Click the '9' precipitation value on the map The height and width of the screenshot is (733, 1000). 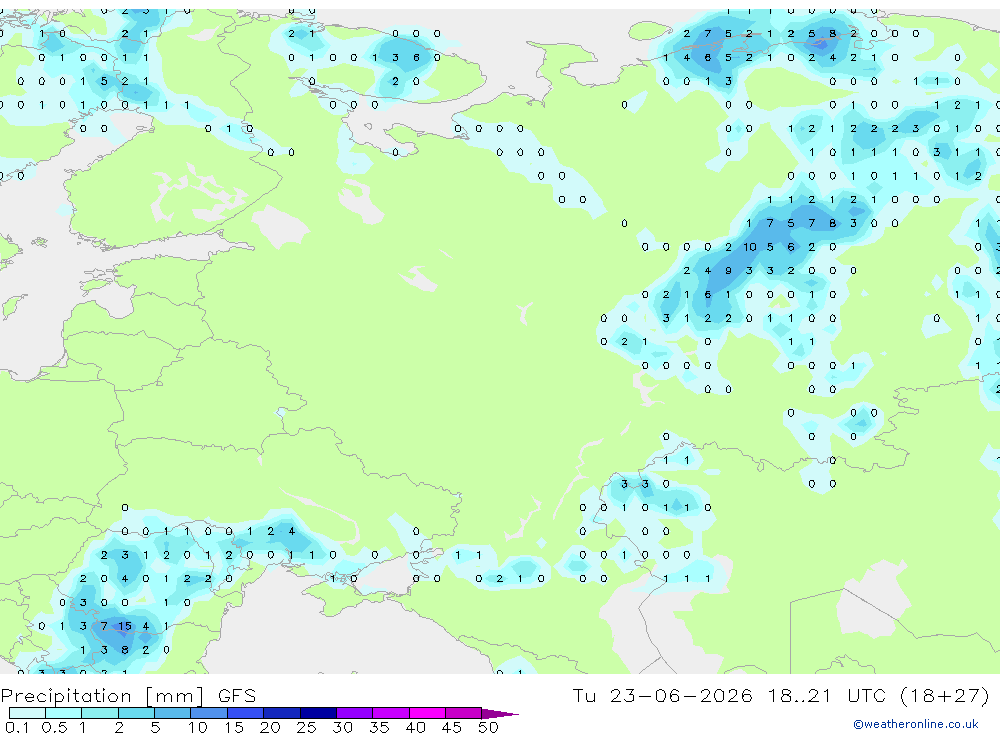click(728, 270)
